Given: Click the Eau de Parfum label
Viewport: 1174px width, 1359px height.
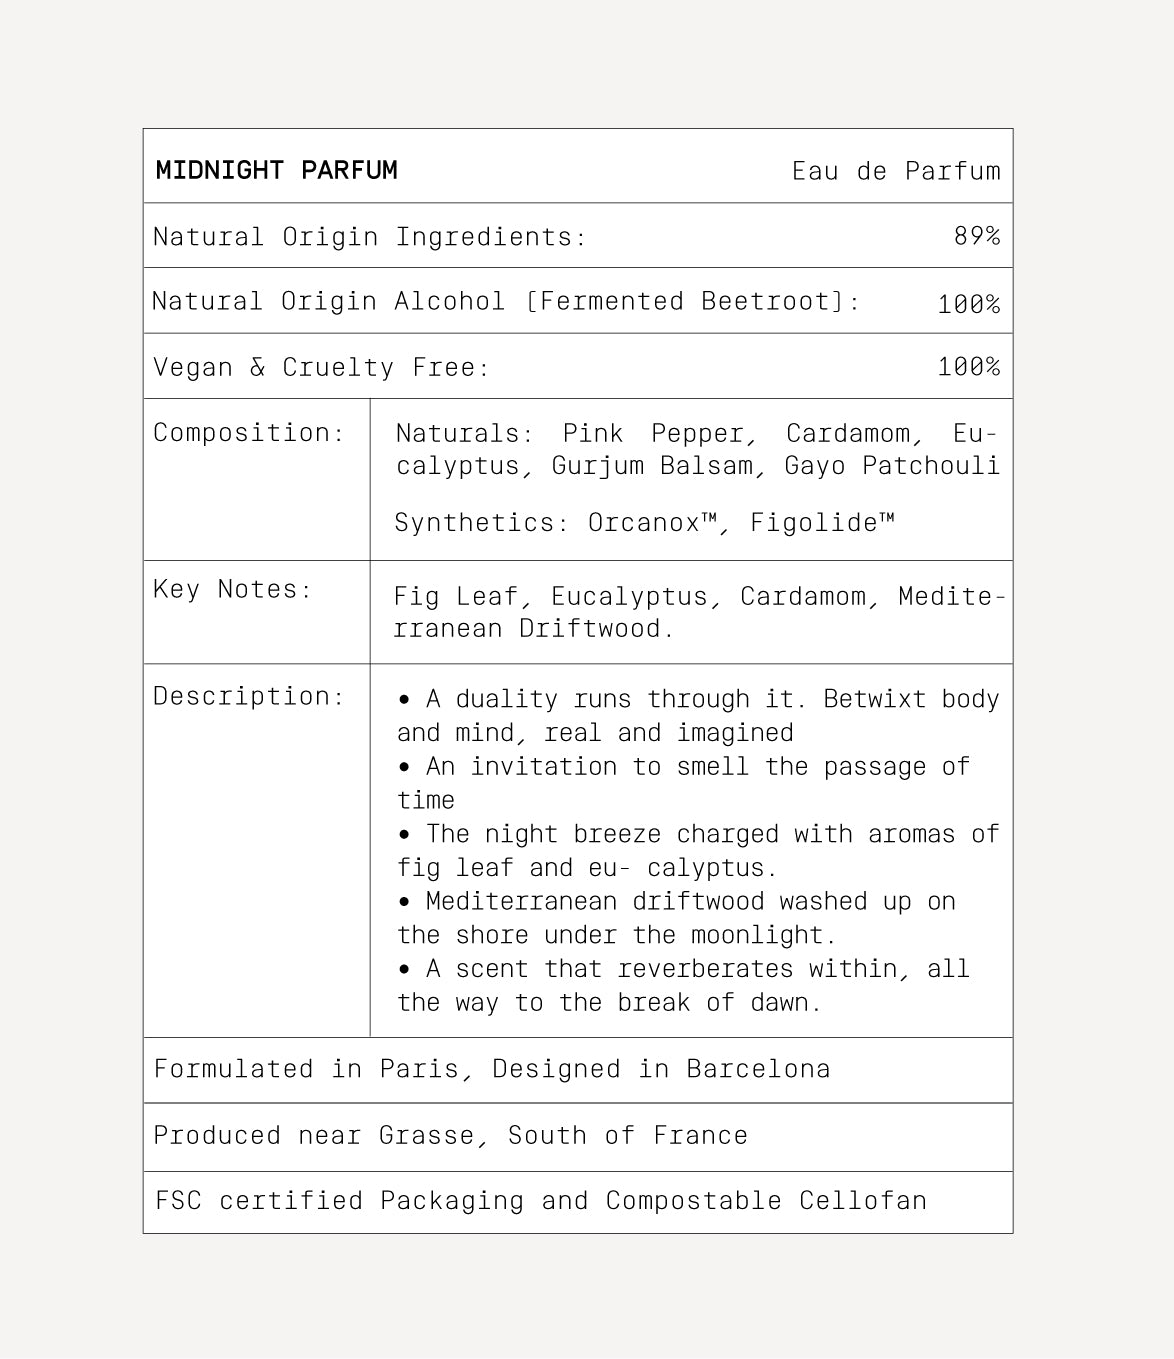Looking at the screenshot, I should 895,171.
